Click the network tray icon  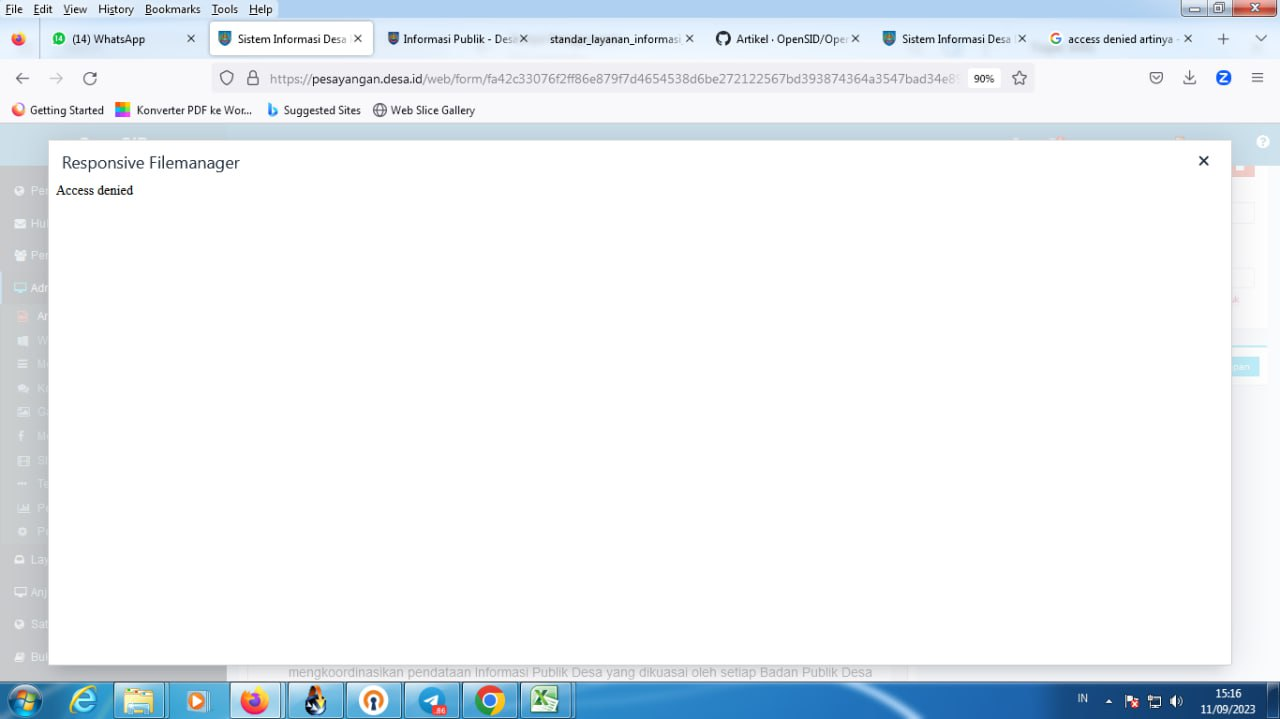pos(1155,701)
